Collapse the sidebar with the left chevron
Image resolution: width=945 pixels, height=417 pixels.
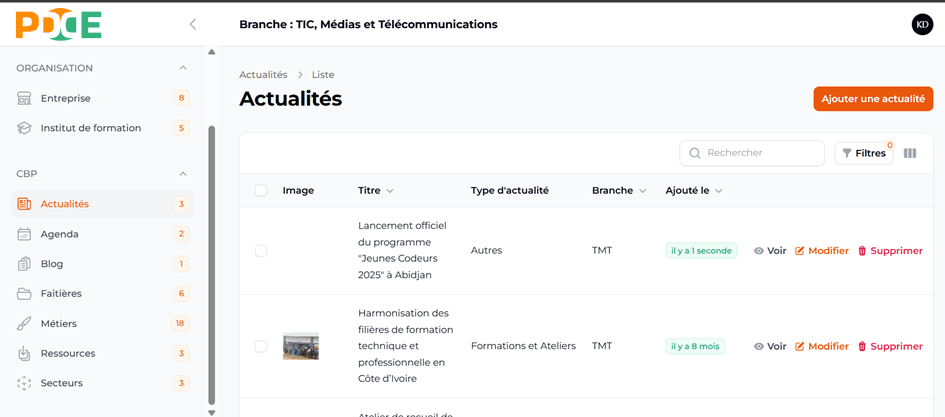click(193, 24)
